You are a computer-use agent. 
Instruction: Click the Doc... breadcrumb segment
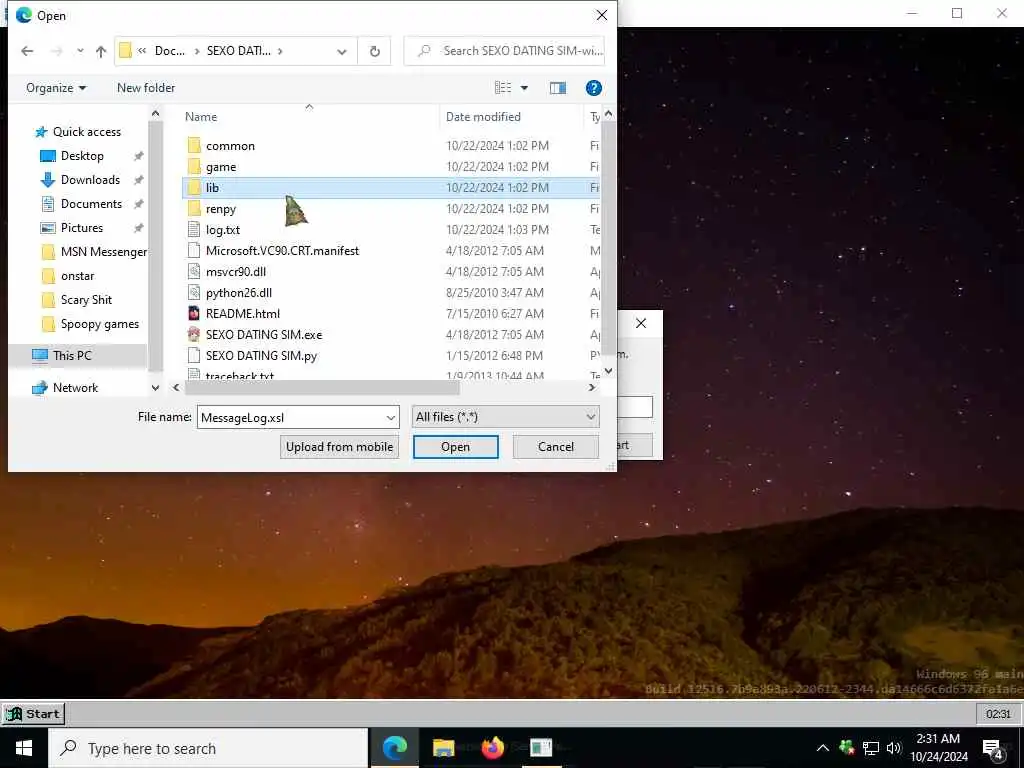(x=169, y=51)
